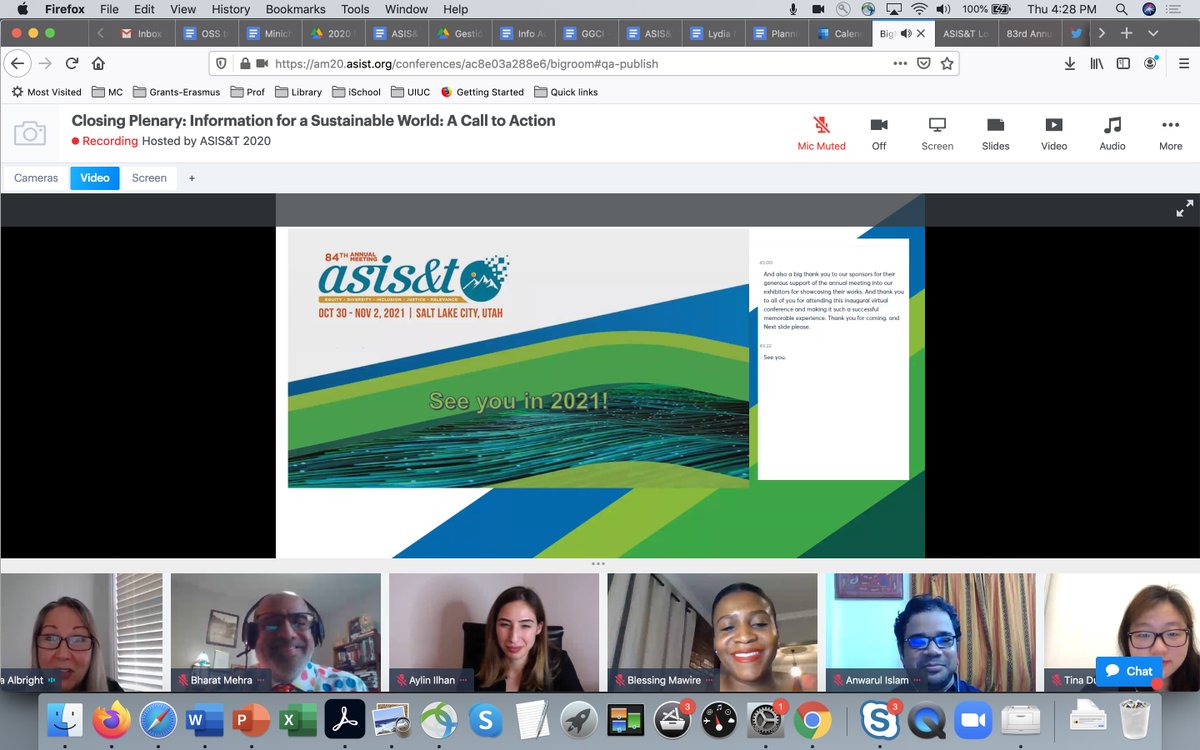
Task: Open the Getting Started bookmark
Action: (x=482, y=92)
